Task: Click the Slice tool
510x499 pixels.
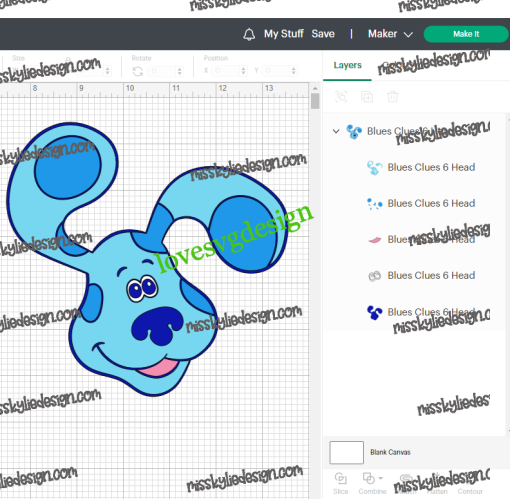Action: click(340, 483)
